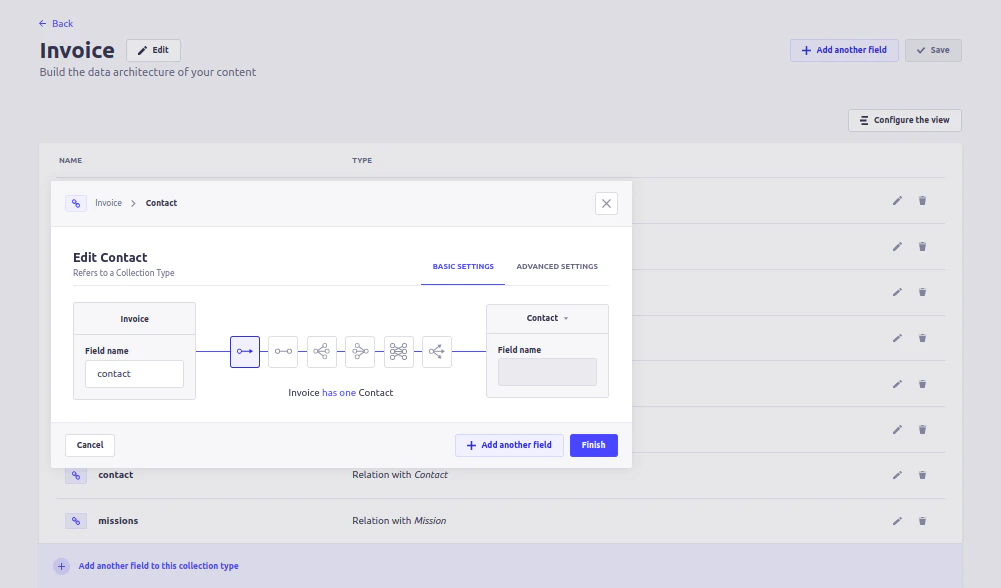Click the Edit pencil next to the Invoice title
This screenshot has height=588, width=1001.
[x=152, y=50]
